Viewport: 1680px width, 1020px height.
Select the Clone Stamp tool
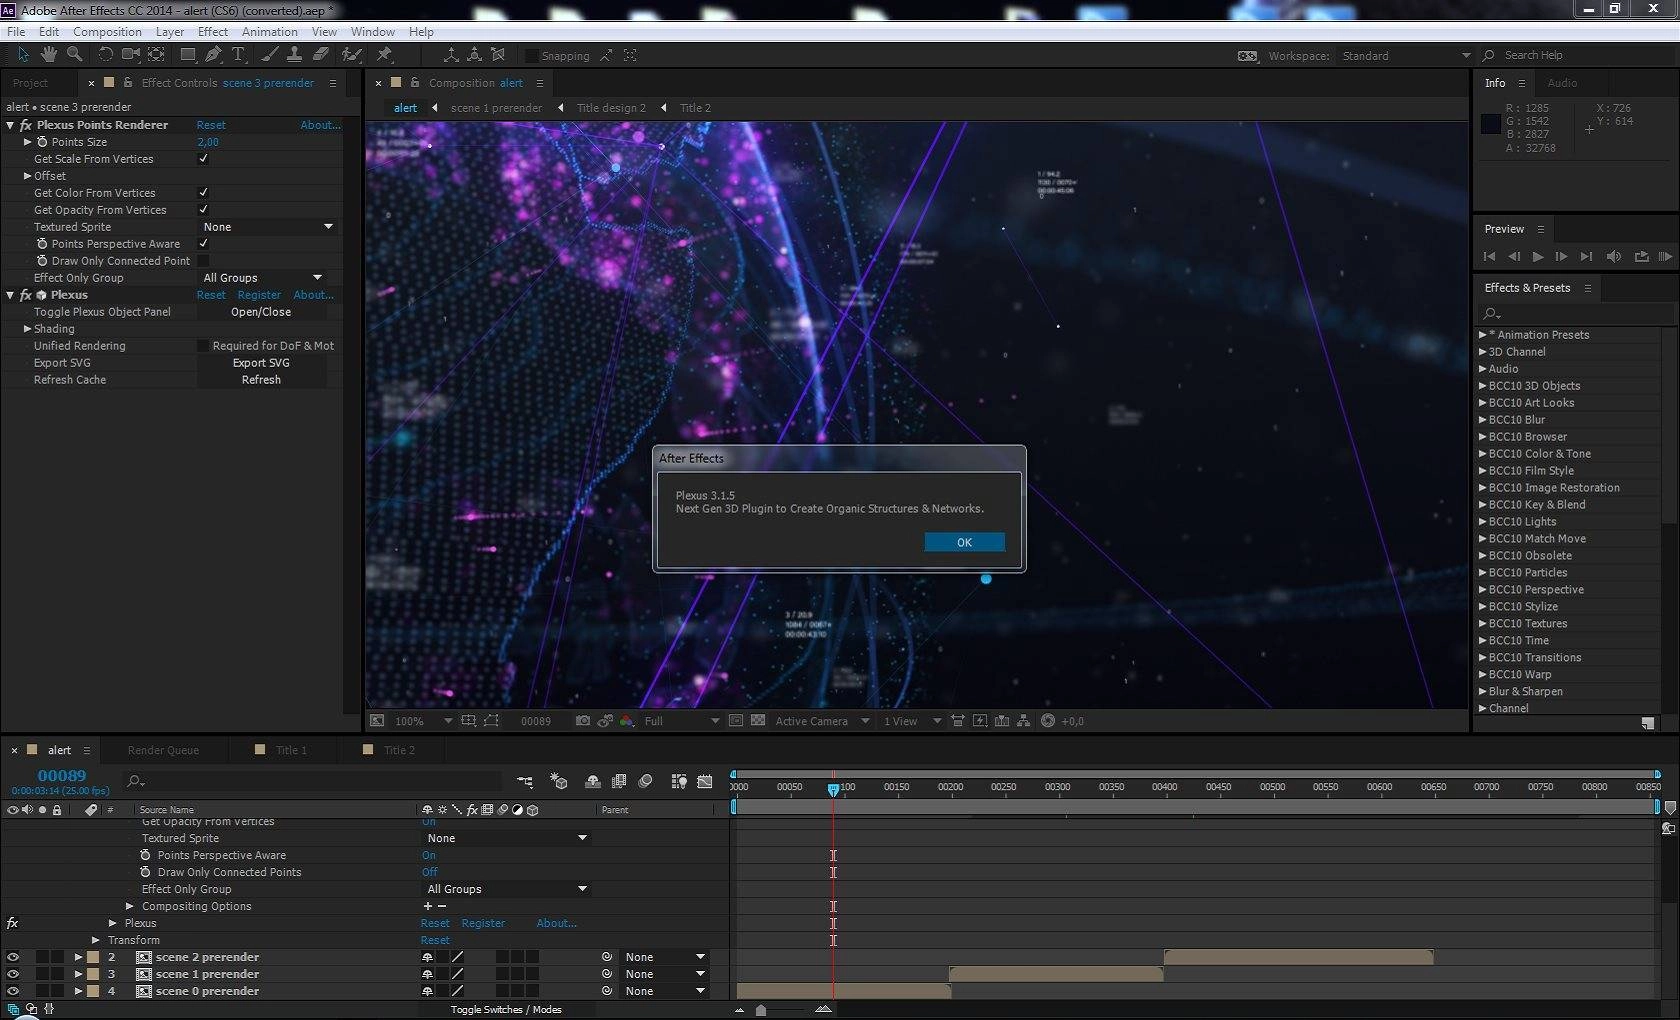[295, 54]
